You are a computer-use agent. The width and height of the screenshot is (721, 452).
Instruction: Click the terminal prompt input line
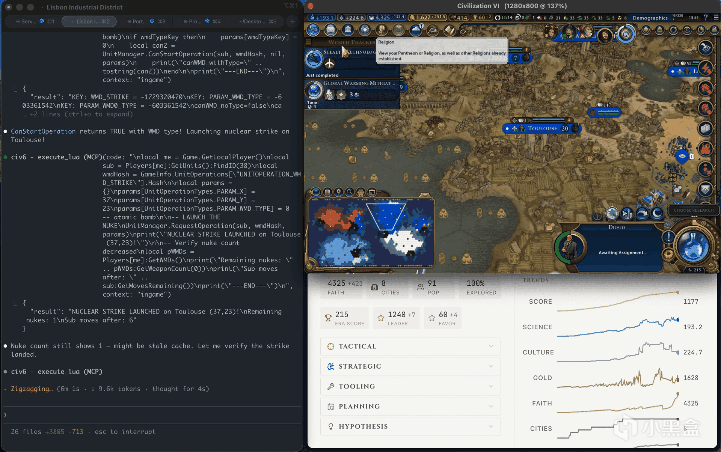click(x=152, y=415)
